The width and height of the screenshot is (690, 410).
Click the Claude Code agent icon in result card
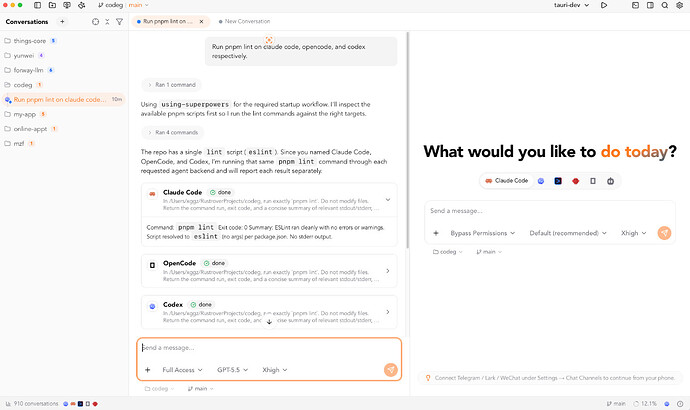[x=152, y=194]
